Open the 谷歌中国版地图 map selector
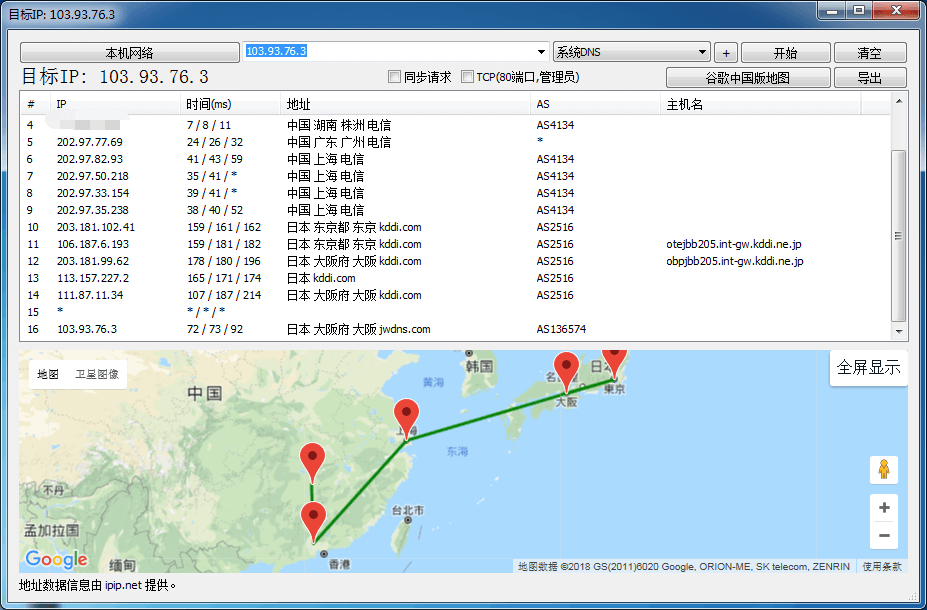 [748, 78]
